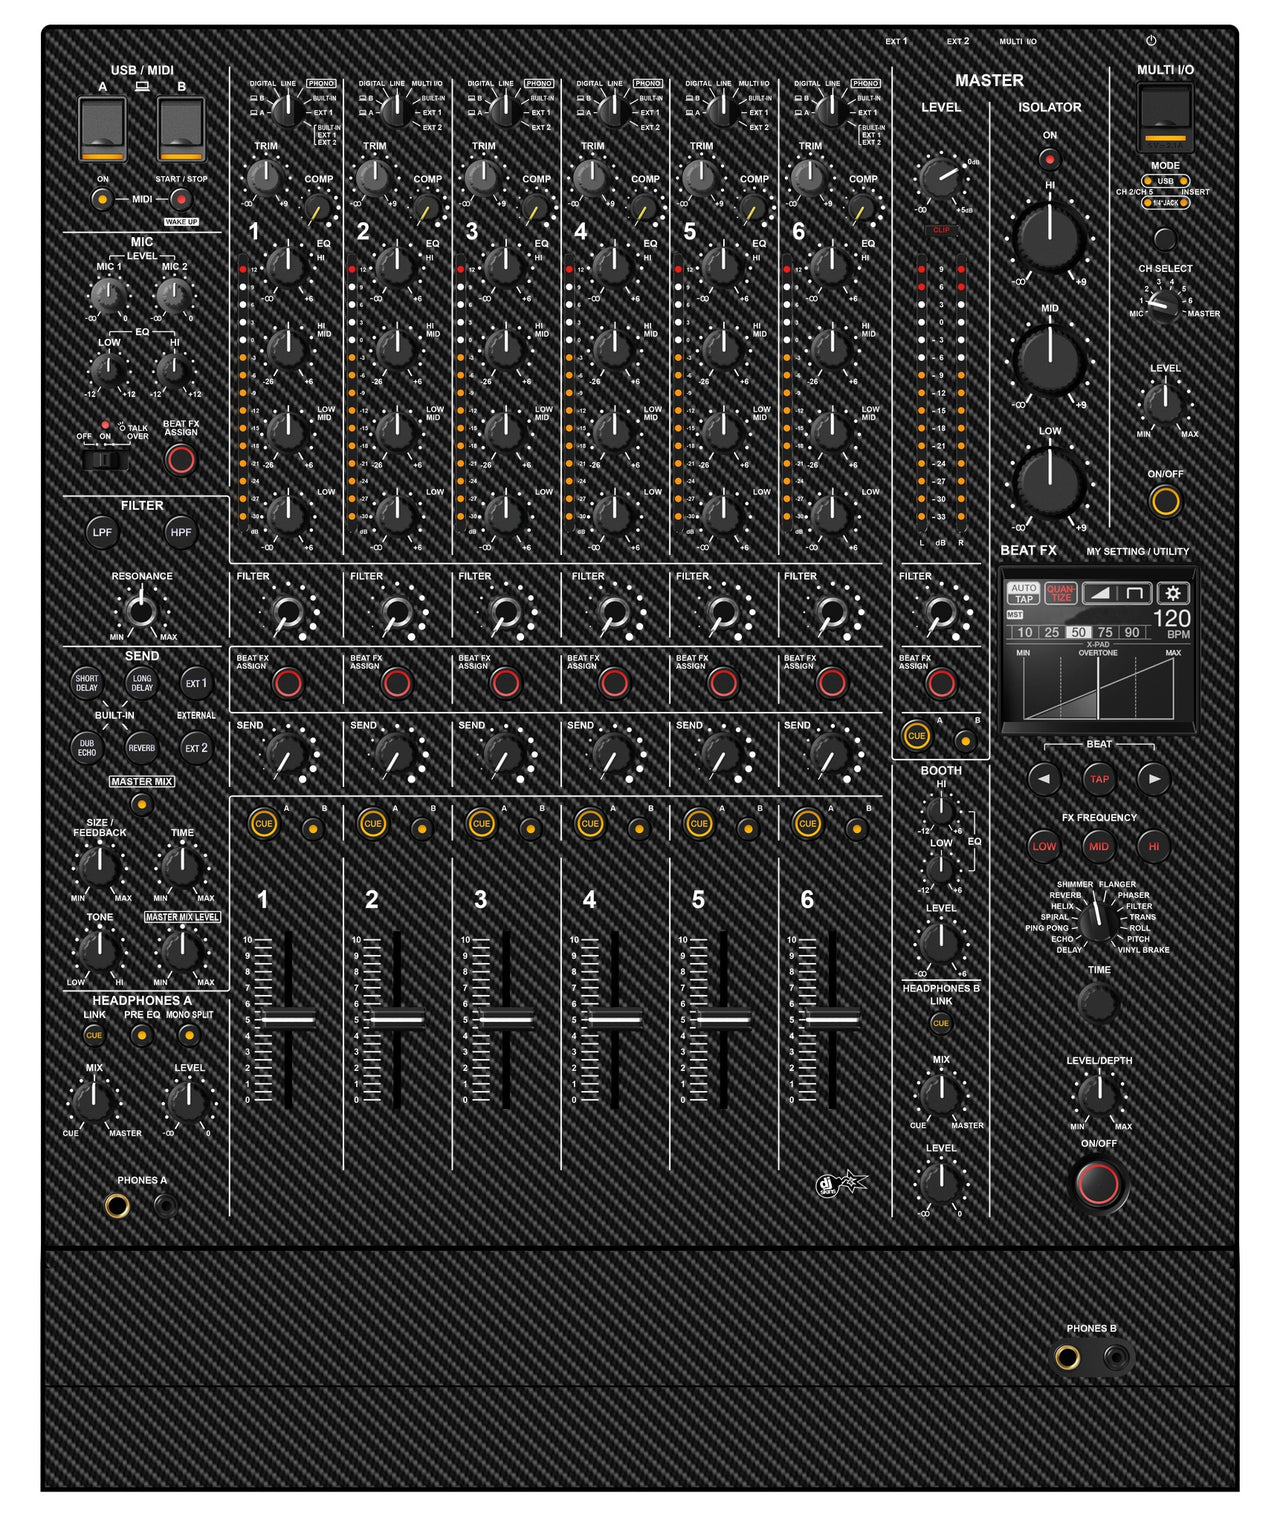
Task: Click the channel 3 CUE A button
Action: [x=482, y=824]
